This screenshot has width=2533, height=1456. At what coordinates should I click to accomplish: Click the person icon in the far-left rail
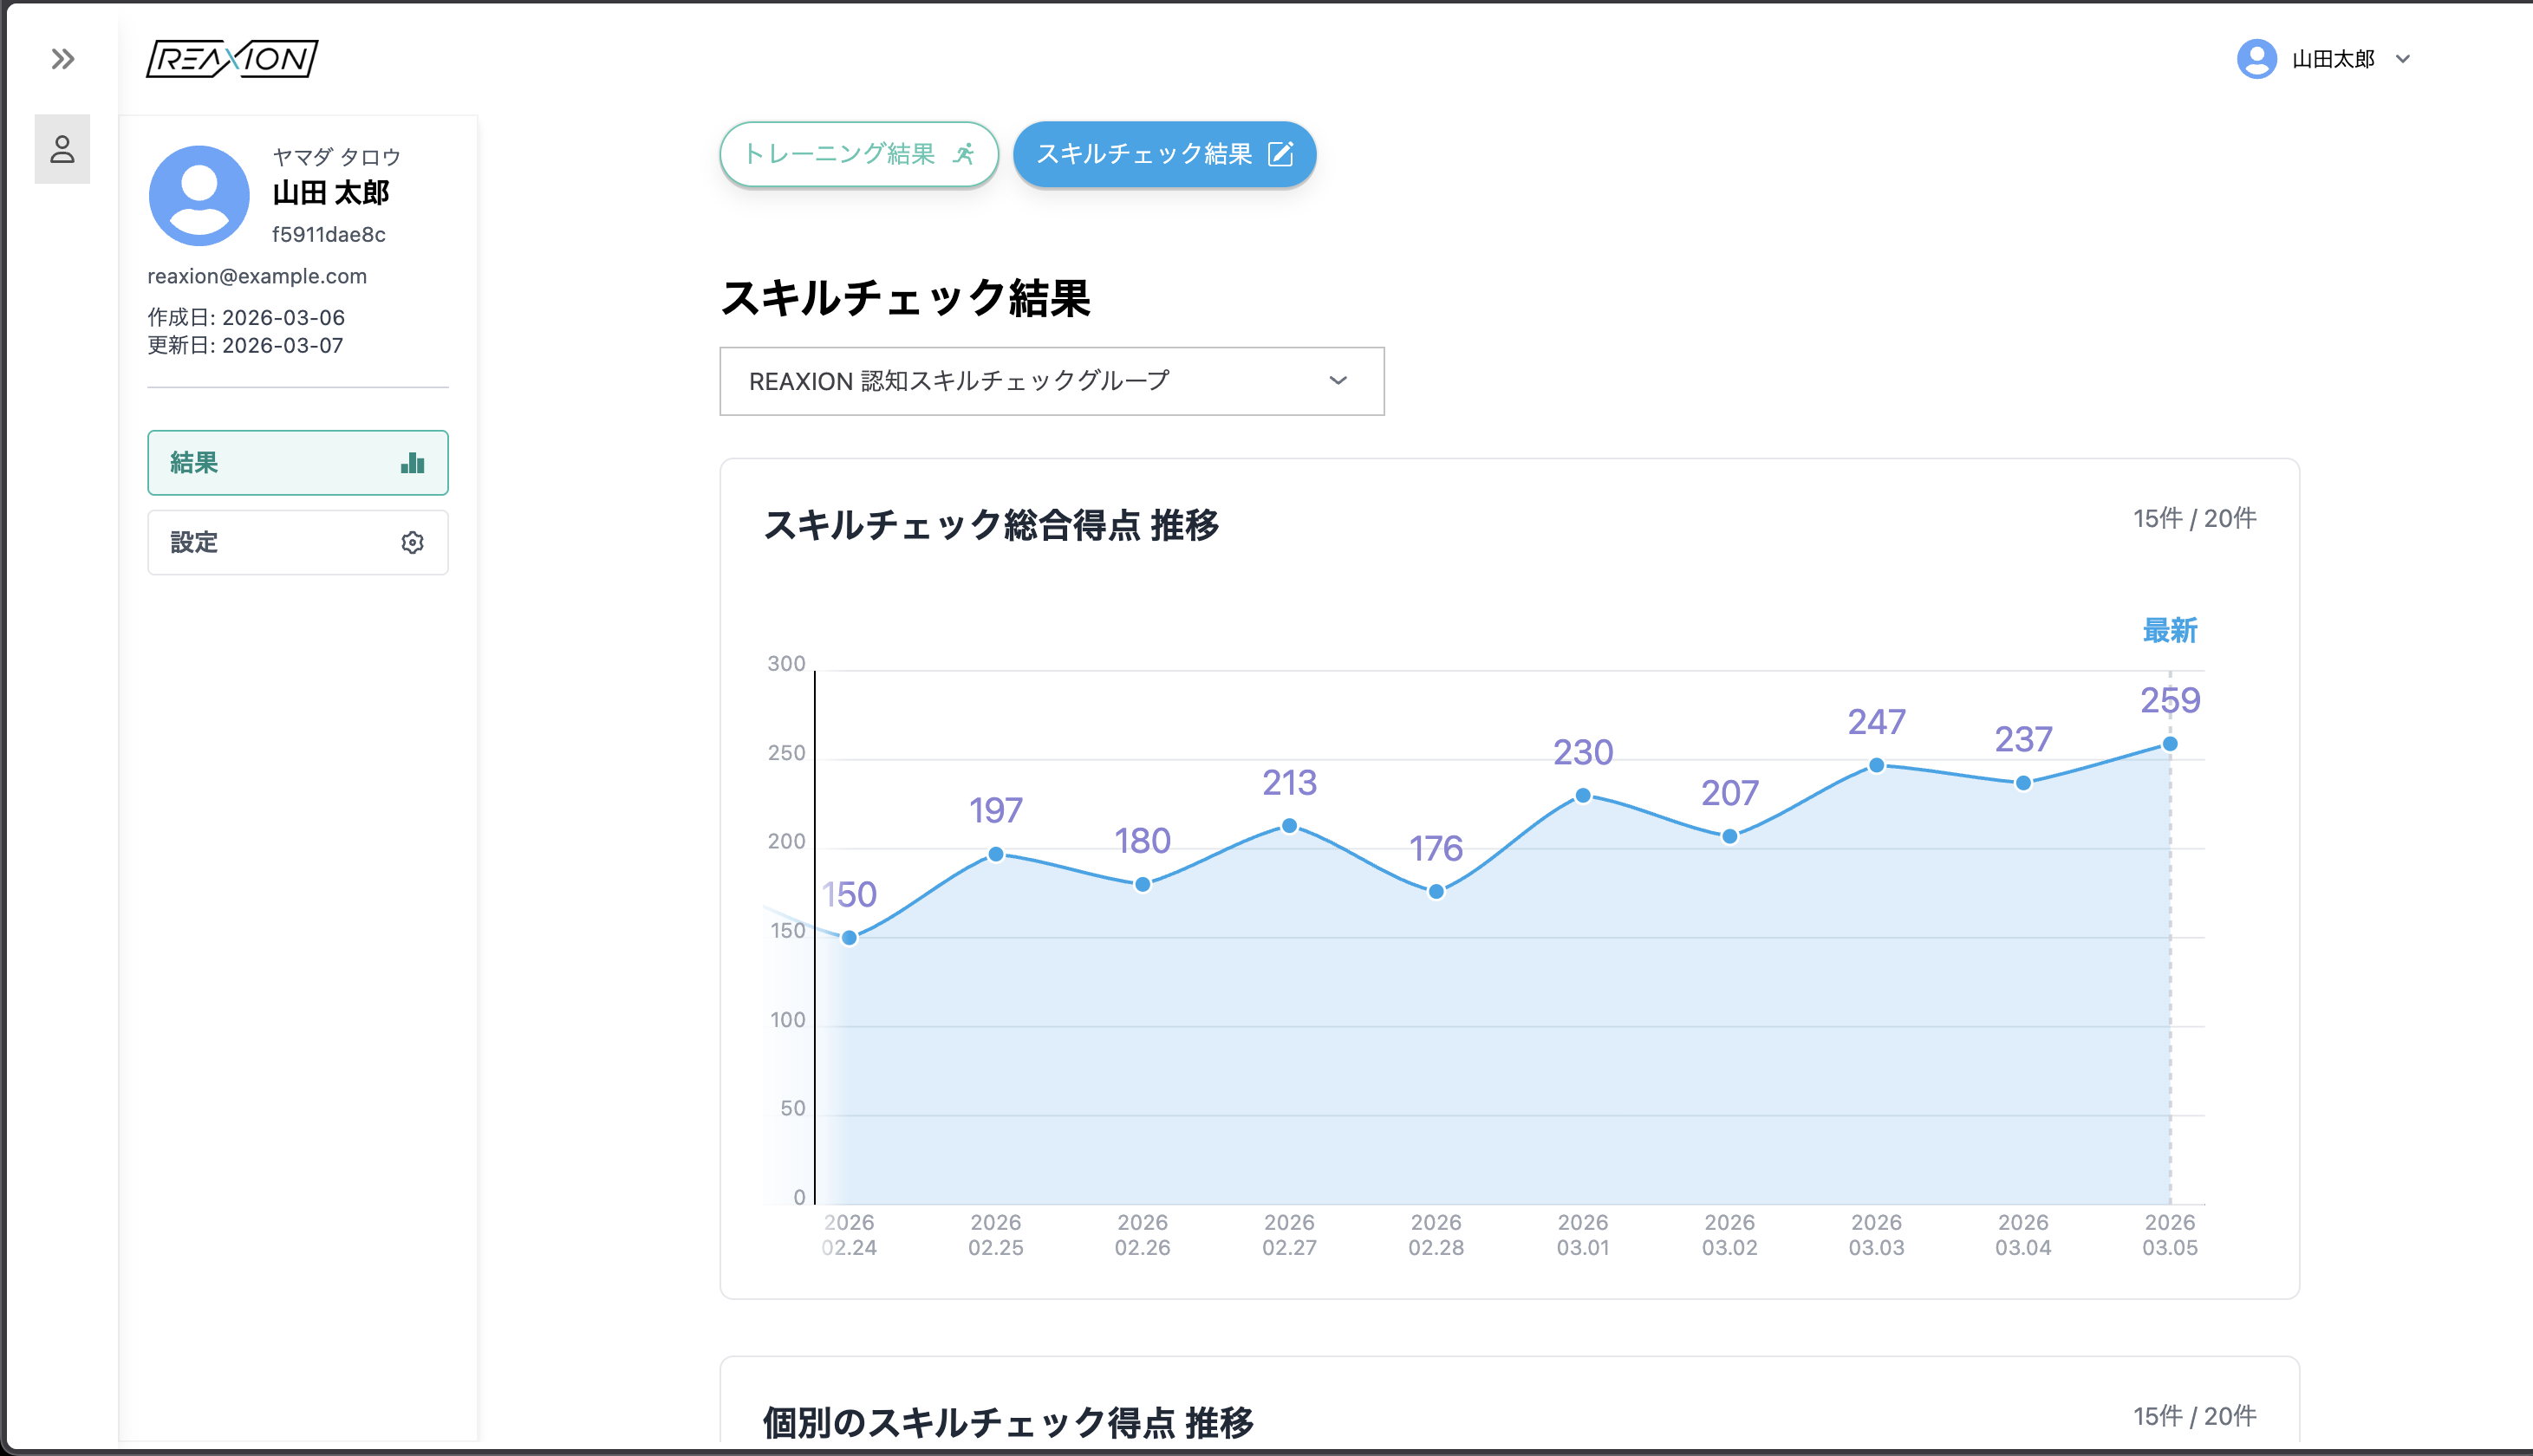coord(62,148)
